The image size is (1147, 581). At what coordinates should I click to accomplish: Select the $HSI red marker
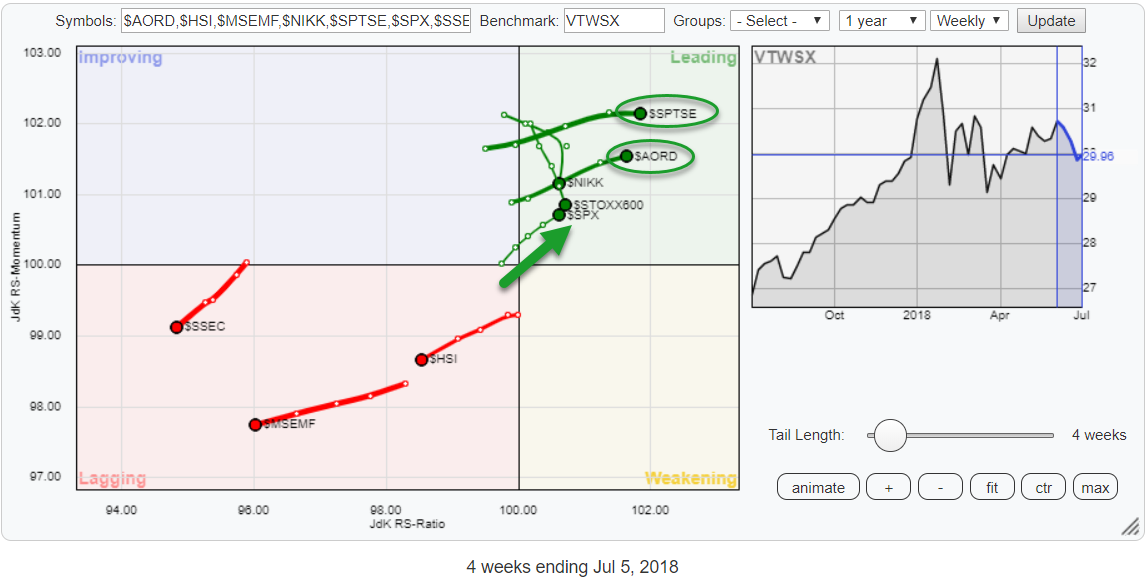[421, 359]
